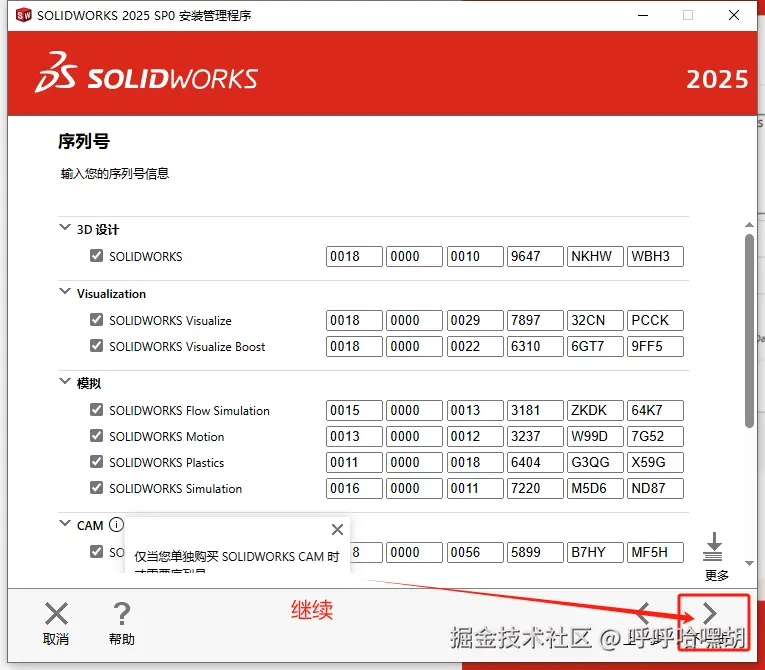
Task: Click Motion first serial field 0013
Action: coord(354,436)
